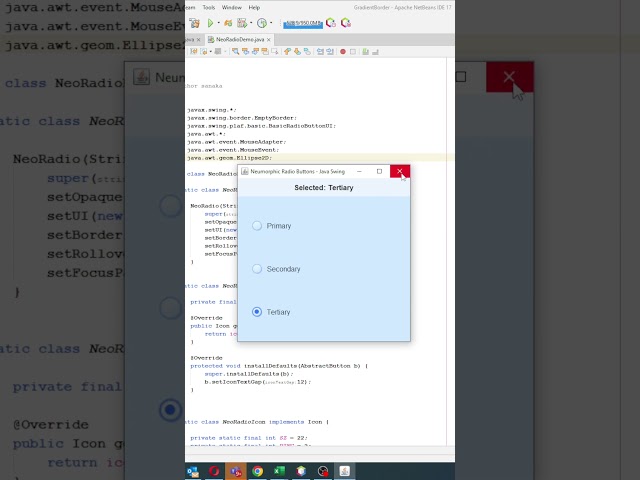Screen dimensions: 640x480
Task: Open dropdown beside the grey editor icon
Action: coord(225,51)
